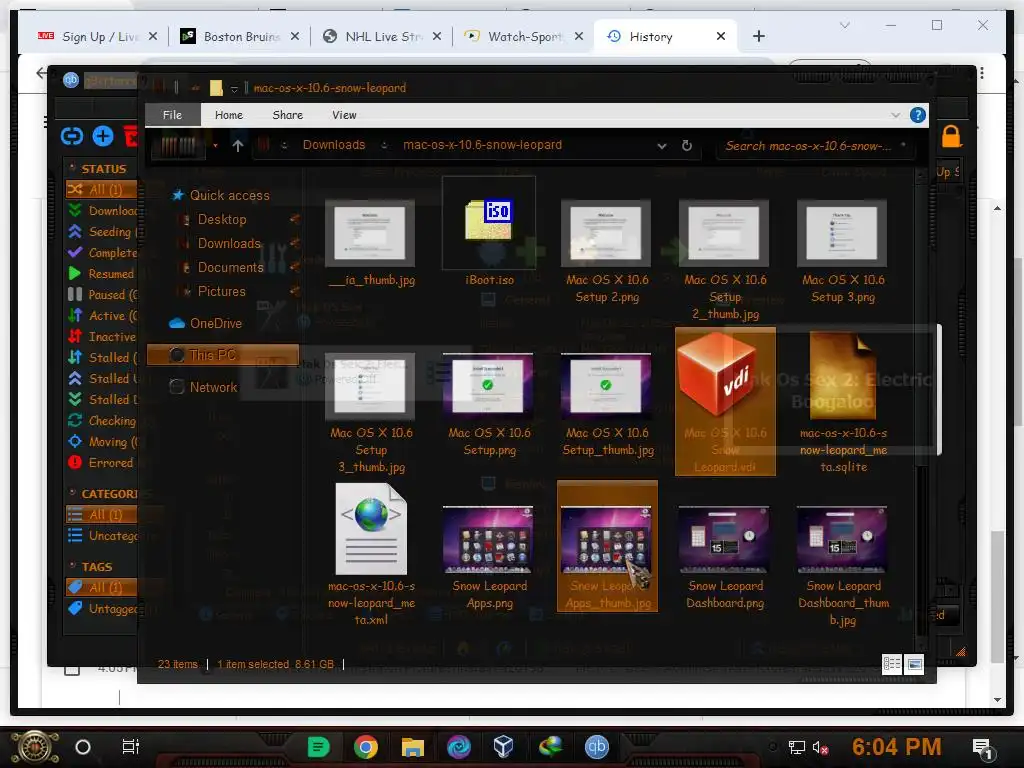The height and width of the screenshot is (768, 1024).
Task: Click Downloads in the address breadcrumb
Action: point(334,145)
